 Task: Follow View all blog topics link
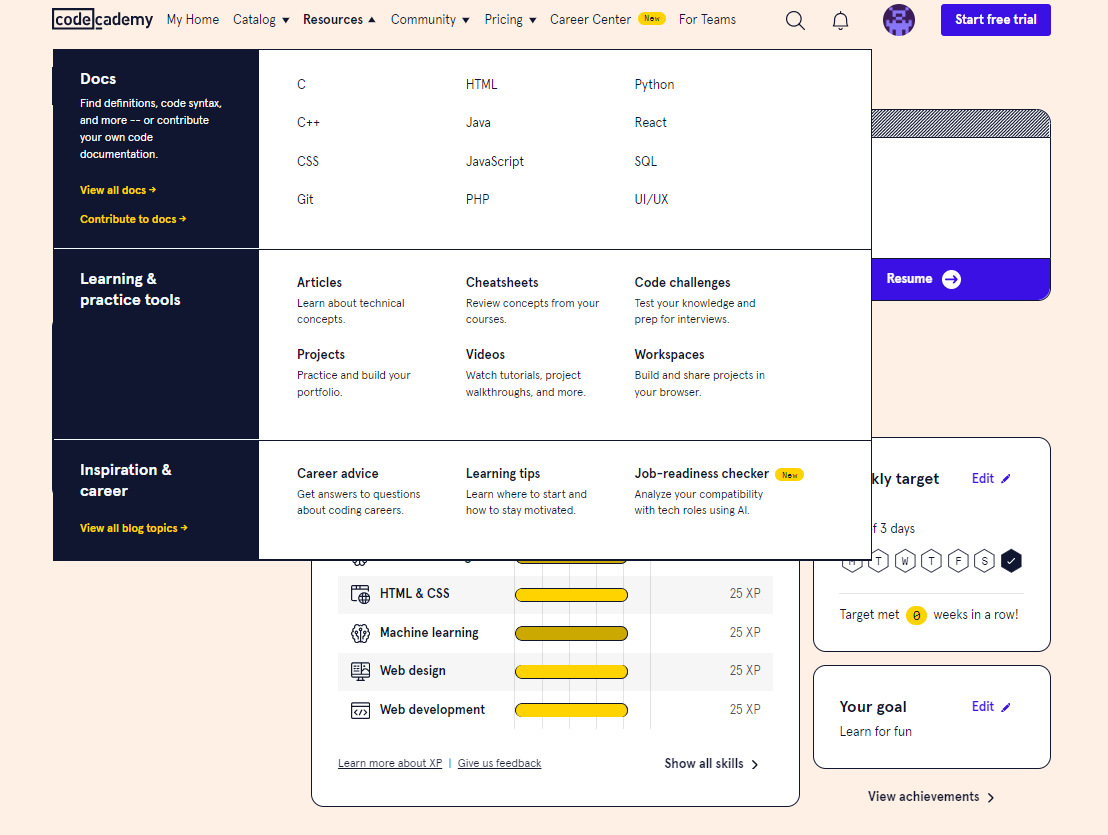(x=134, y=528)
